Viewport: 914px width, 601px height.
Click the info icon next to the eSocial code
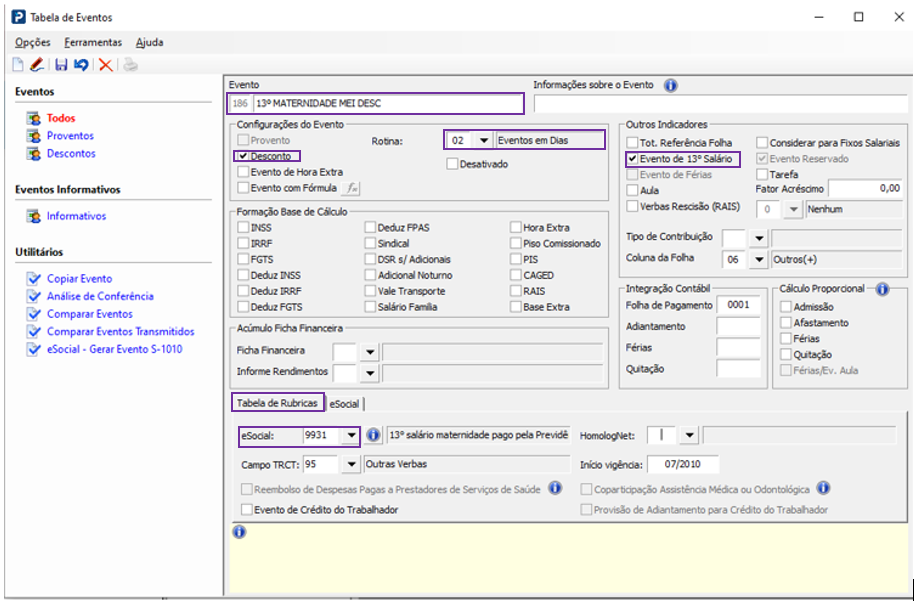pyautogui.click(x=373, y=435)
